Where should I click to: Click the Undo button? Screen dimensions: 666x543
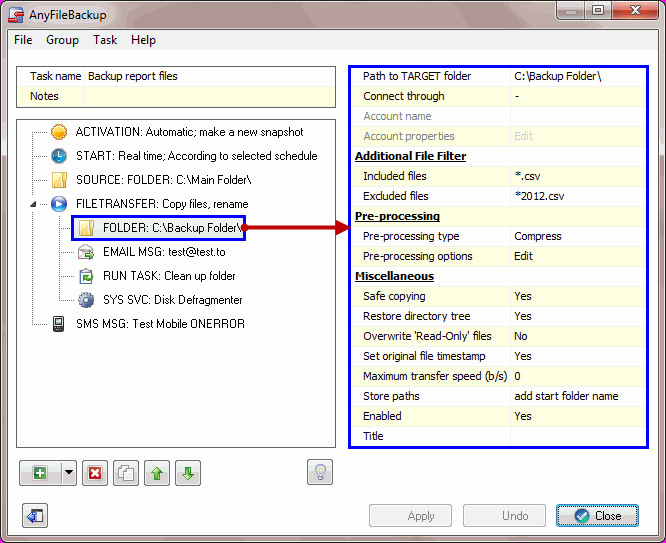(x=504, y=516)
